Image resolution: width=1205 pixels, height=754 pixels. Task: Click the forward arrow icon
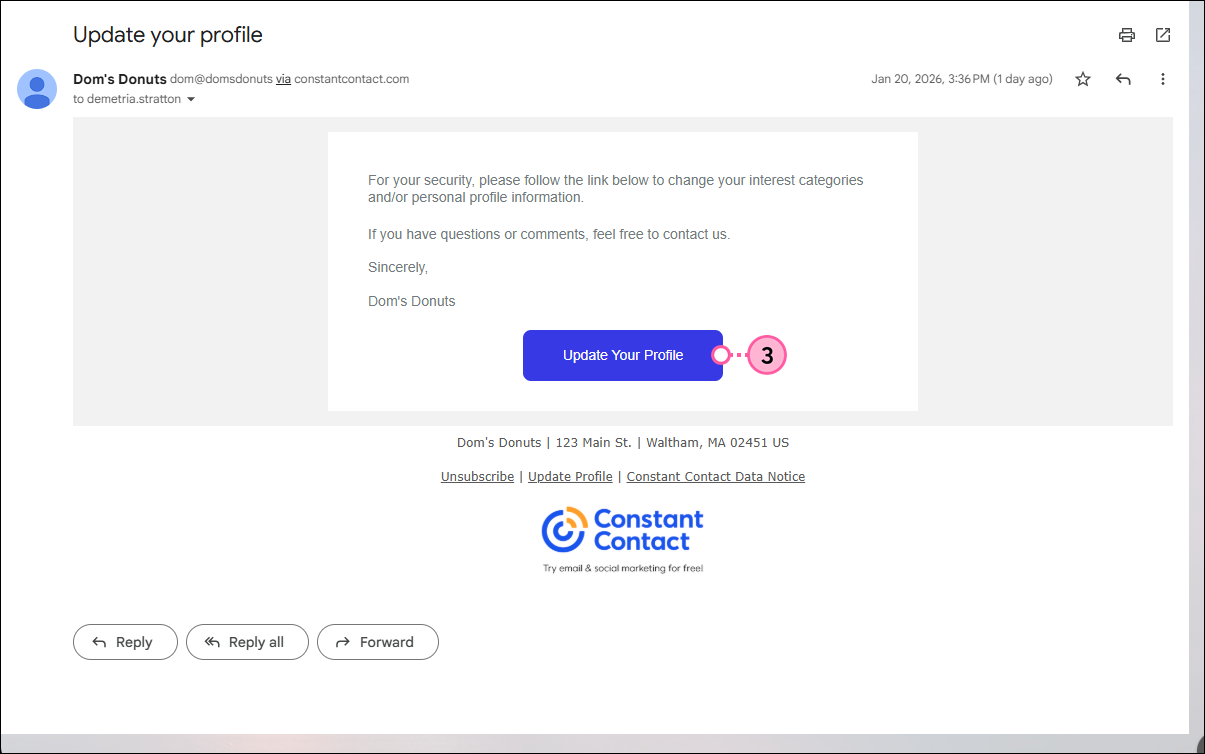(343, 642)
